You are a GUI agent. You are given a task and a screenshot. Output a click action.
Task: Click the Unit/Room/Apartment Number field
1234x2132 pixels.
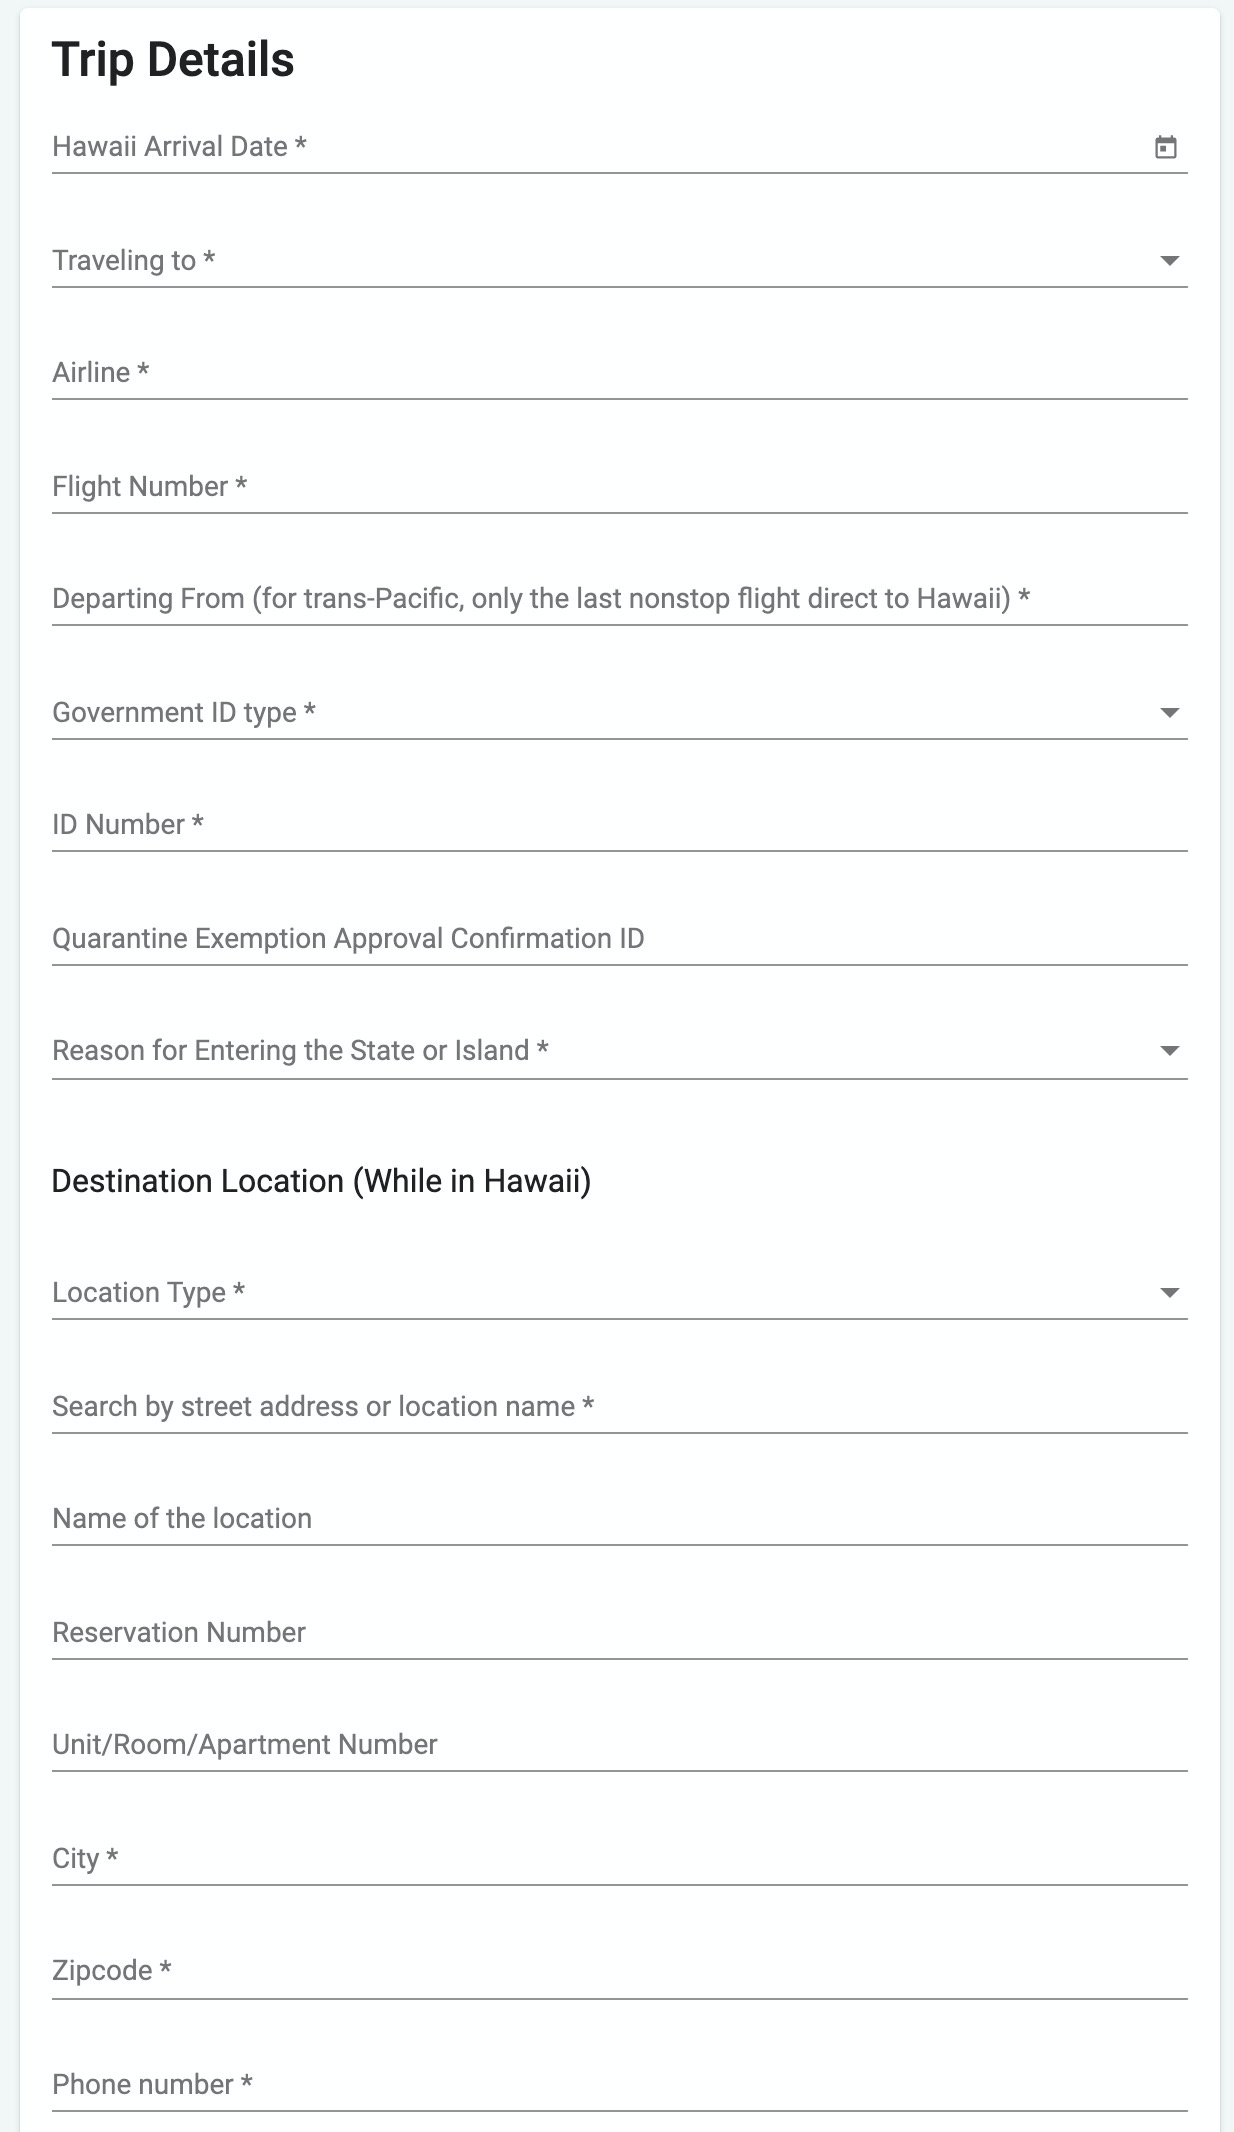tap(619, 1745)
